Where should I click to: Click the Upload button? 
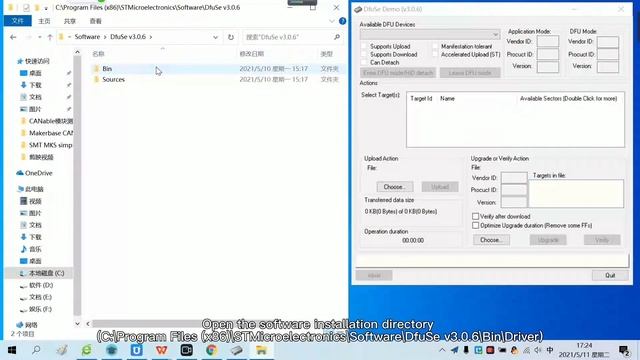click(x=440, y=187)
